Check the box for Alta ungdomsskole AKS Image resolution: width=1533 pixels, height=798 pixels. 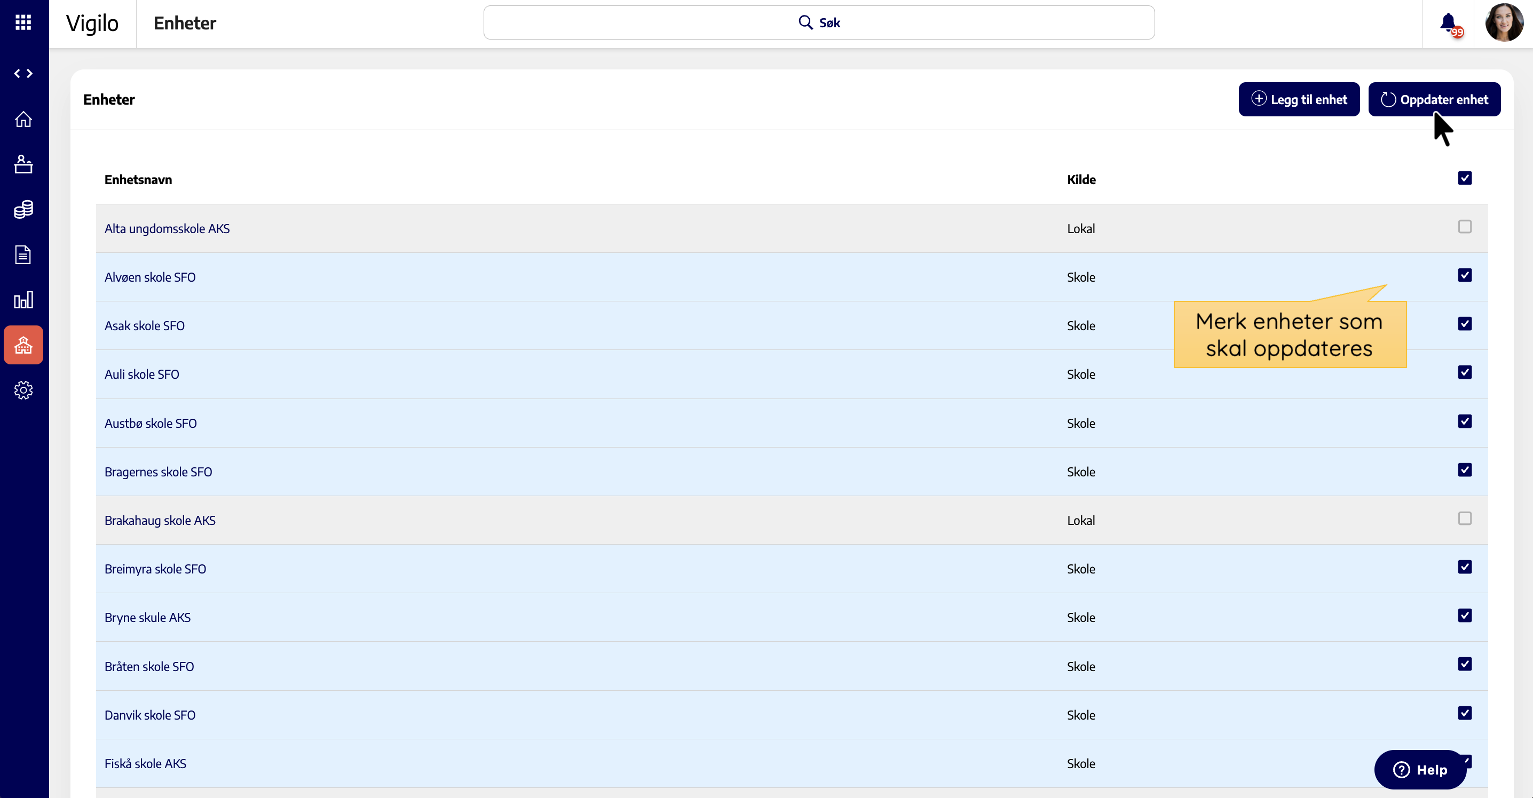[1464, 227]
